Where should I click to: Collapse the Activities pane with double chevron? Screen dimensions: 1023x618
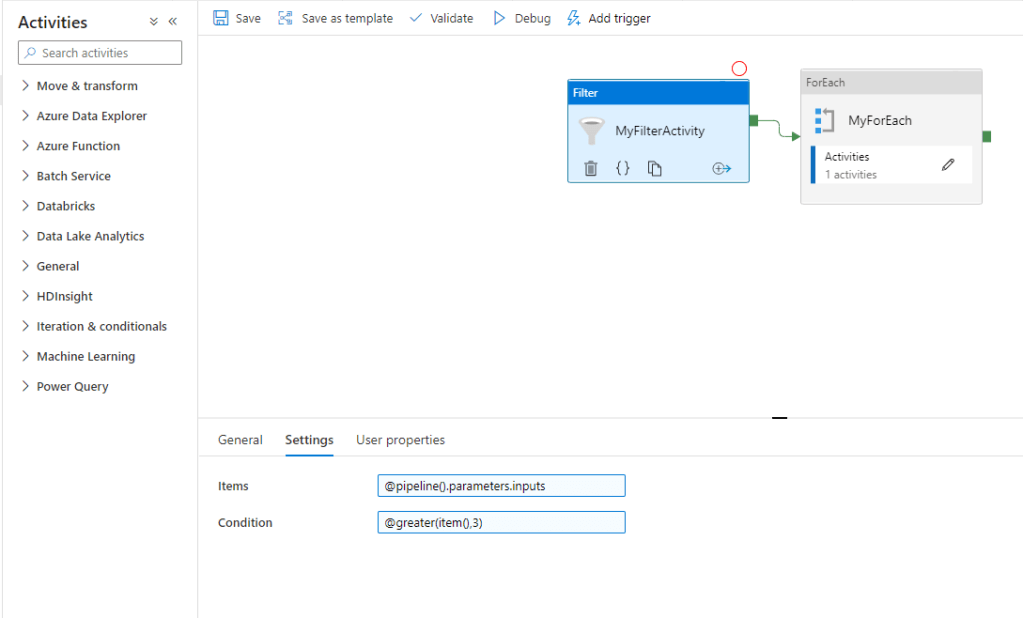[173, 22]
